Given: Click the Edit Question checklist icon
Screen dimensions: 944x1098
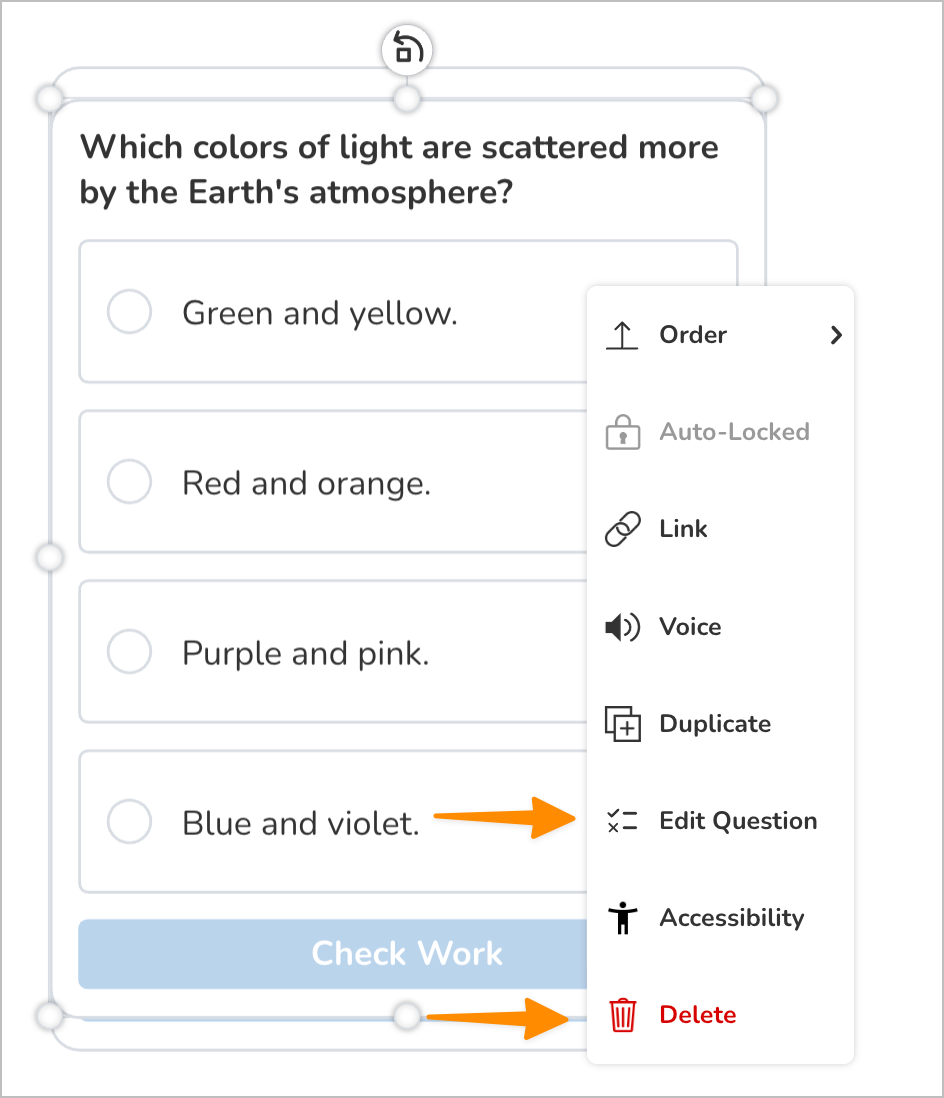Looking at the screenshot, I should pos(623,821).
